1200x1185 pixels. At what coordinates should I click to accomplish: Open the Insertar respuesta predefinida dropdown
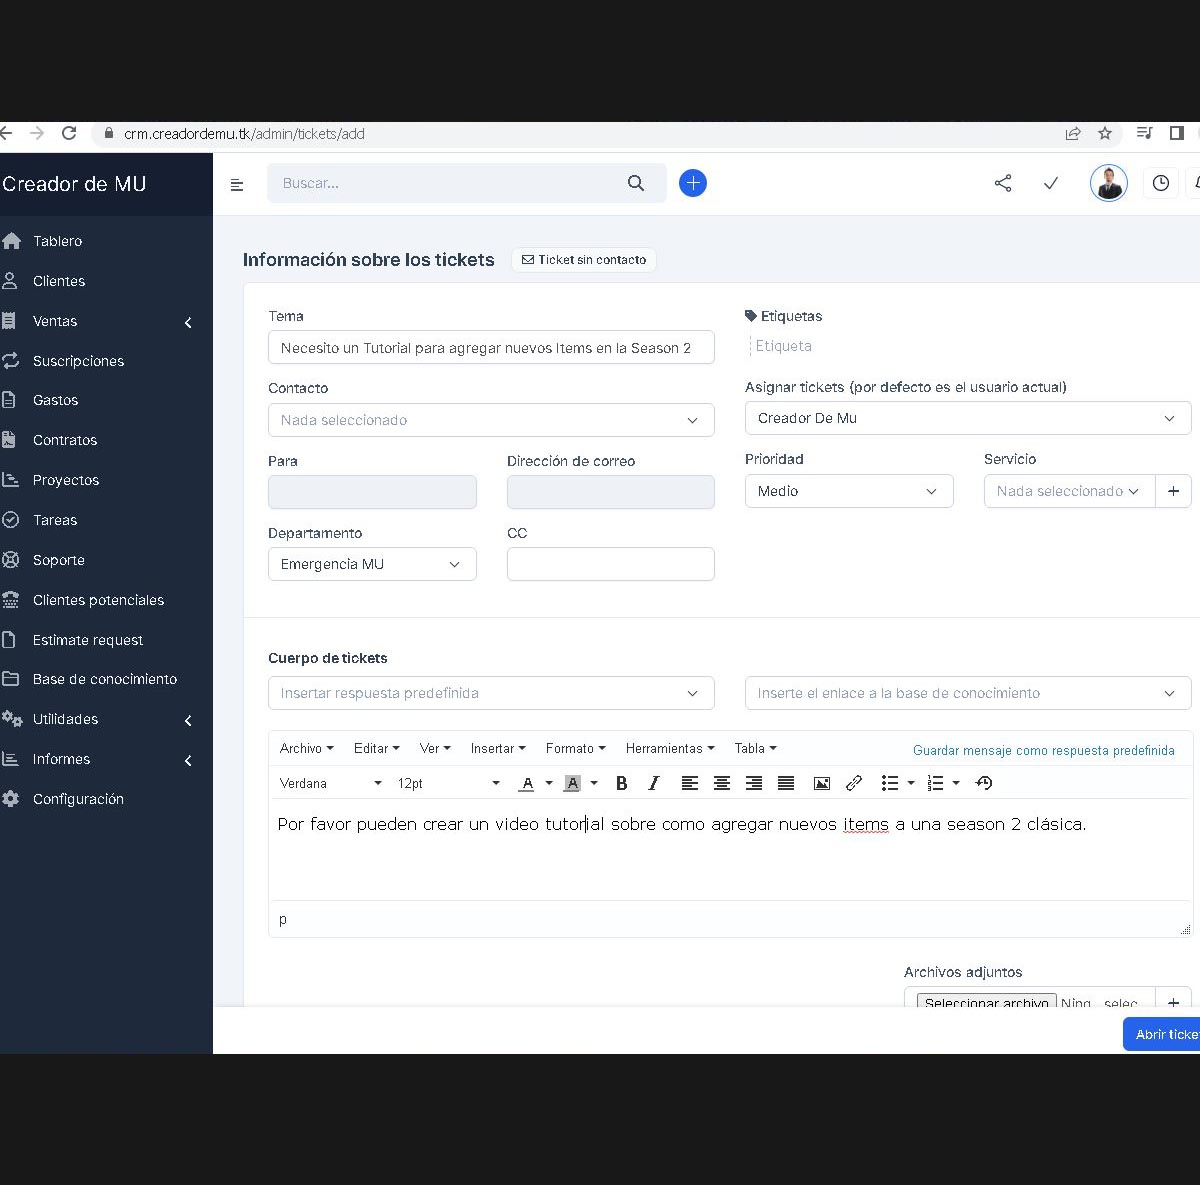click(x=491, y=693)
